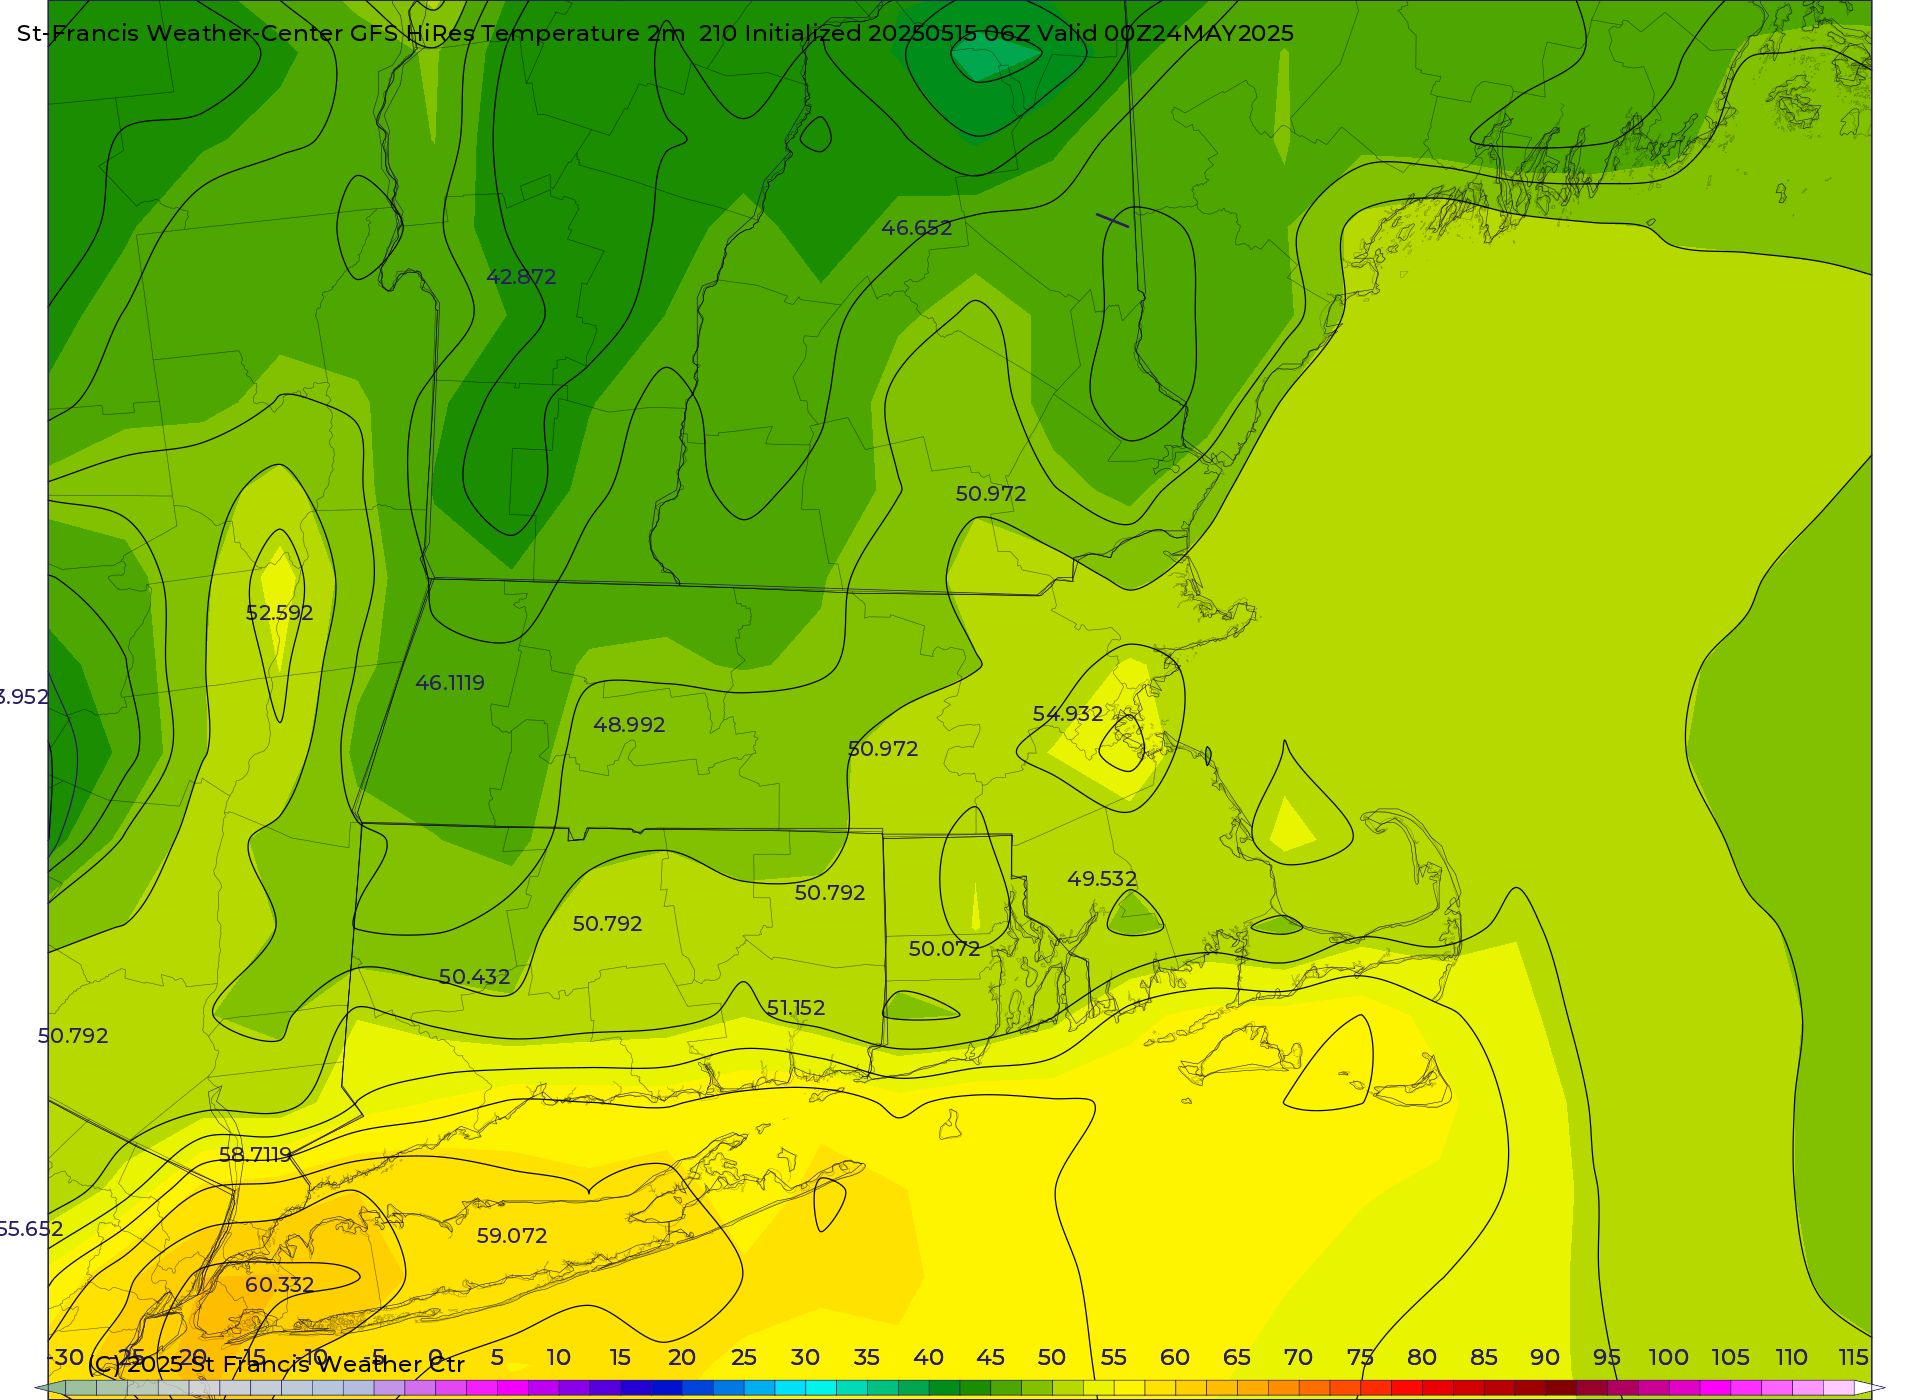Click the 50 tick label on color scale
The height and width of the screenshot is (1400, 1920).
pos(1052,1358)
